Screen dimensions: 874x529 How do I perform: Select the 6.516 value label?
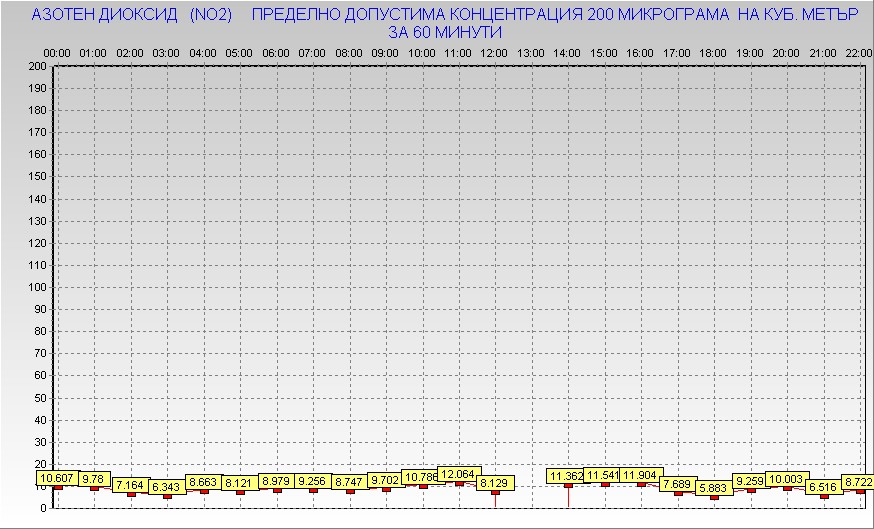824,487
